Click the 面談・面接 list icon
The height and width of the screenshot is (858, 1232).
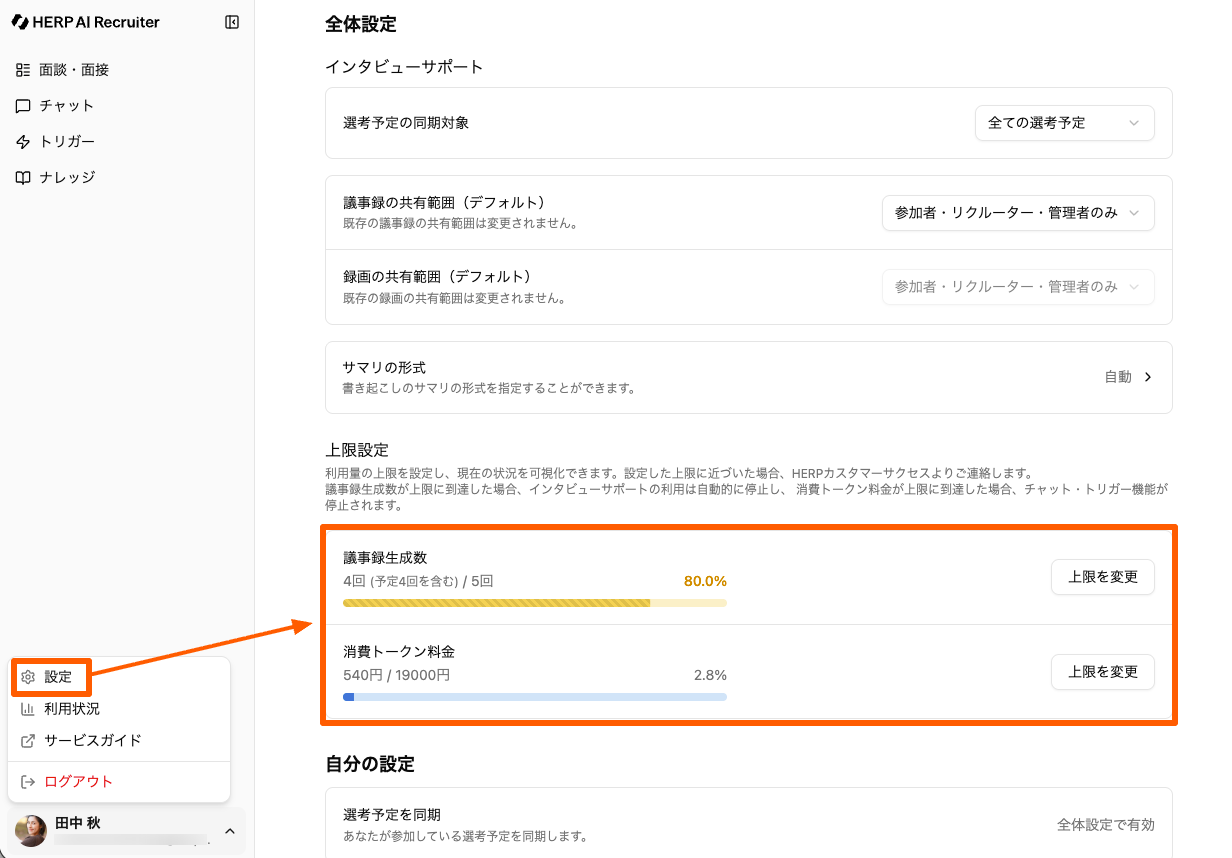(23, 70)
